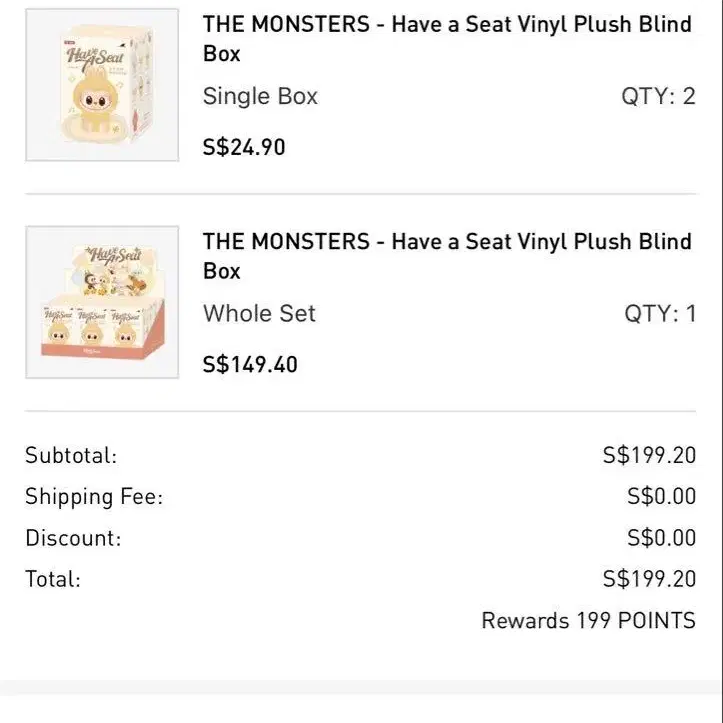Click the Shipping Fee label

click(94, 496)
